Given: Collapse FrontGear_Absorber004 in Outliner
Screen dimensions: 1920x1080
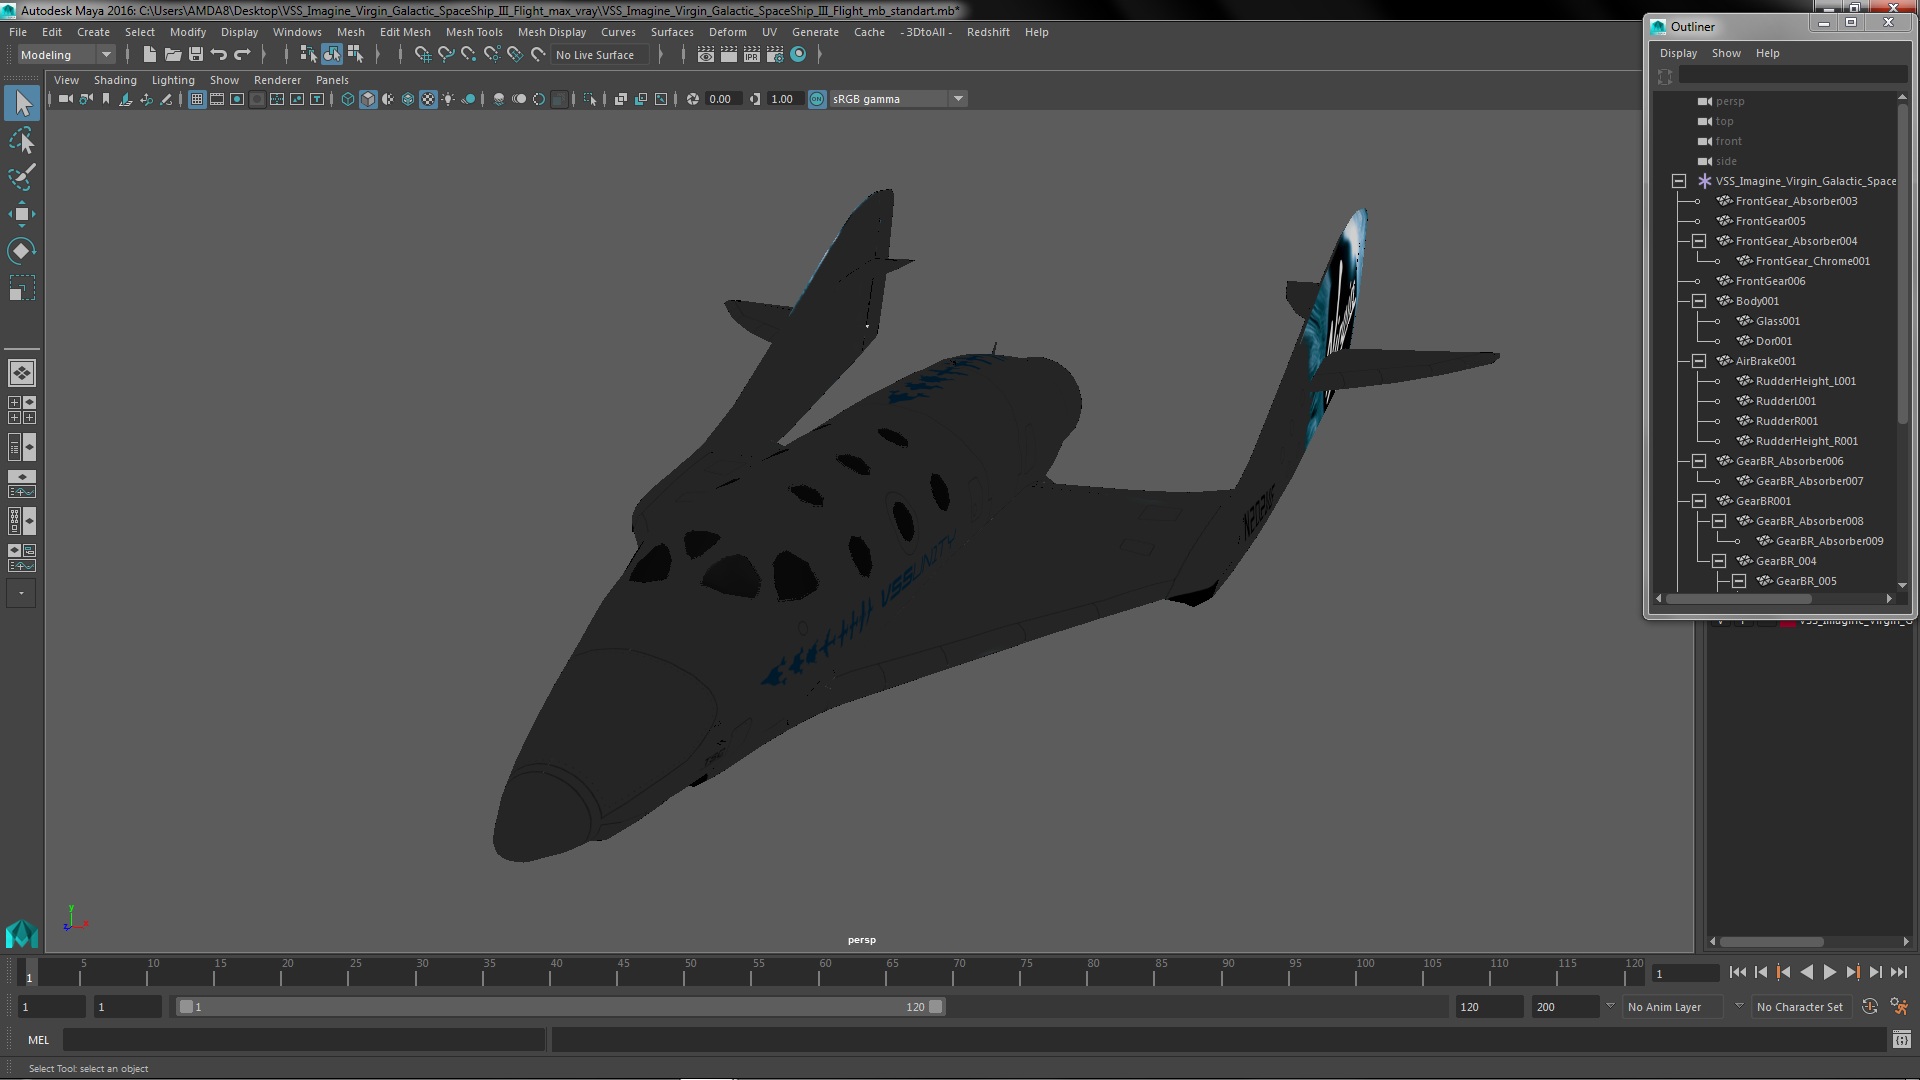Looking at the screenshot, I should click(x=1699, y=241).
